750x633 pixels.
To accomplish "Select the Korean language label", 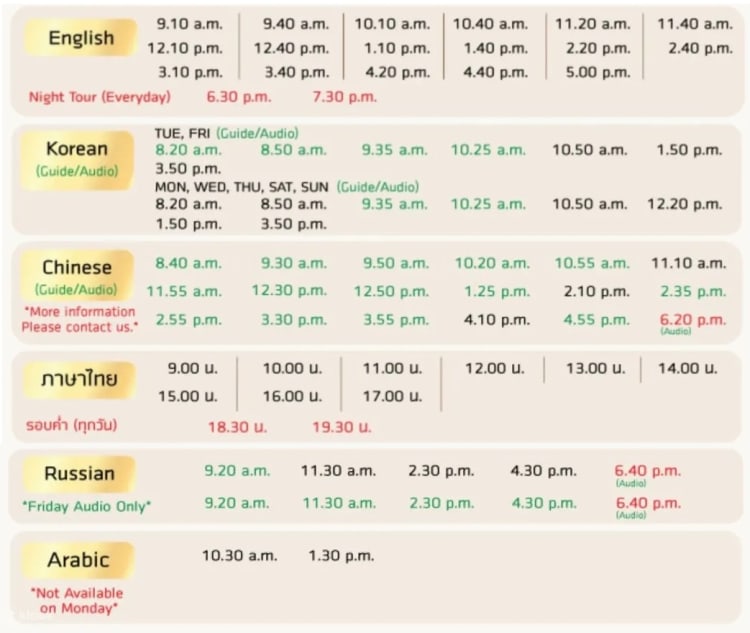I will (77, 149).
